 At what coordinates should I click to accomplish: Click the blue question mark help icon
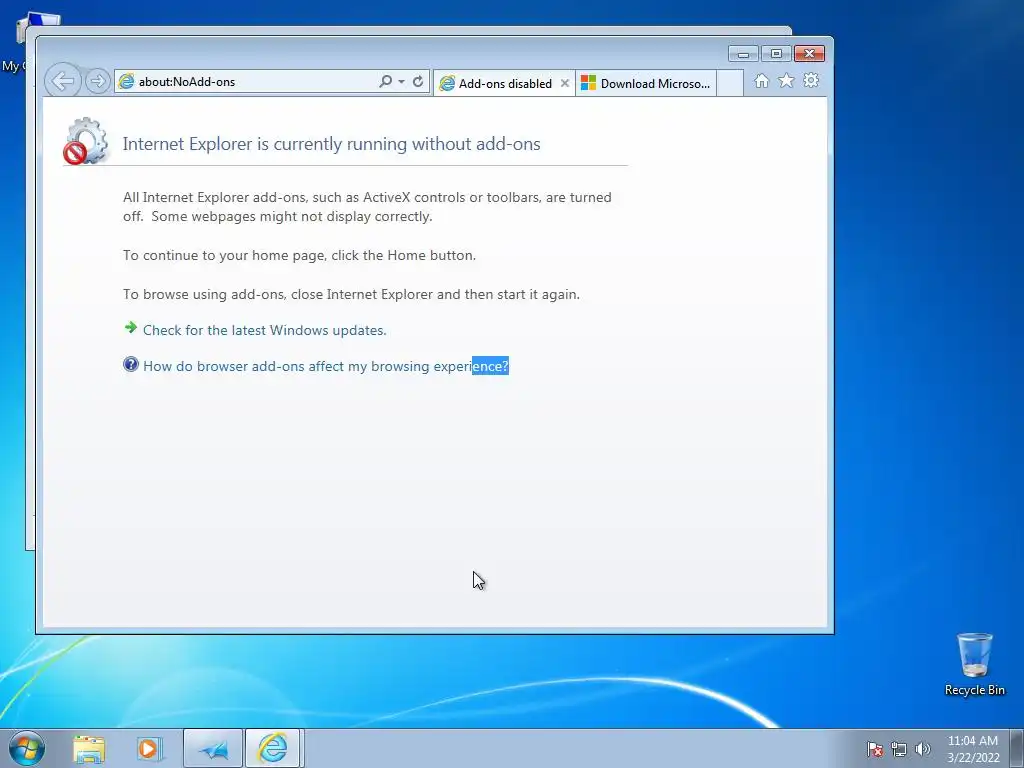tap(131, 364)
